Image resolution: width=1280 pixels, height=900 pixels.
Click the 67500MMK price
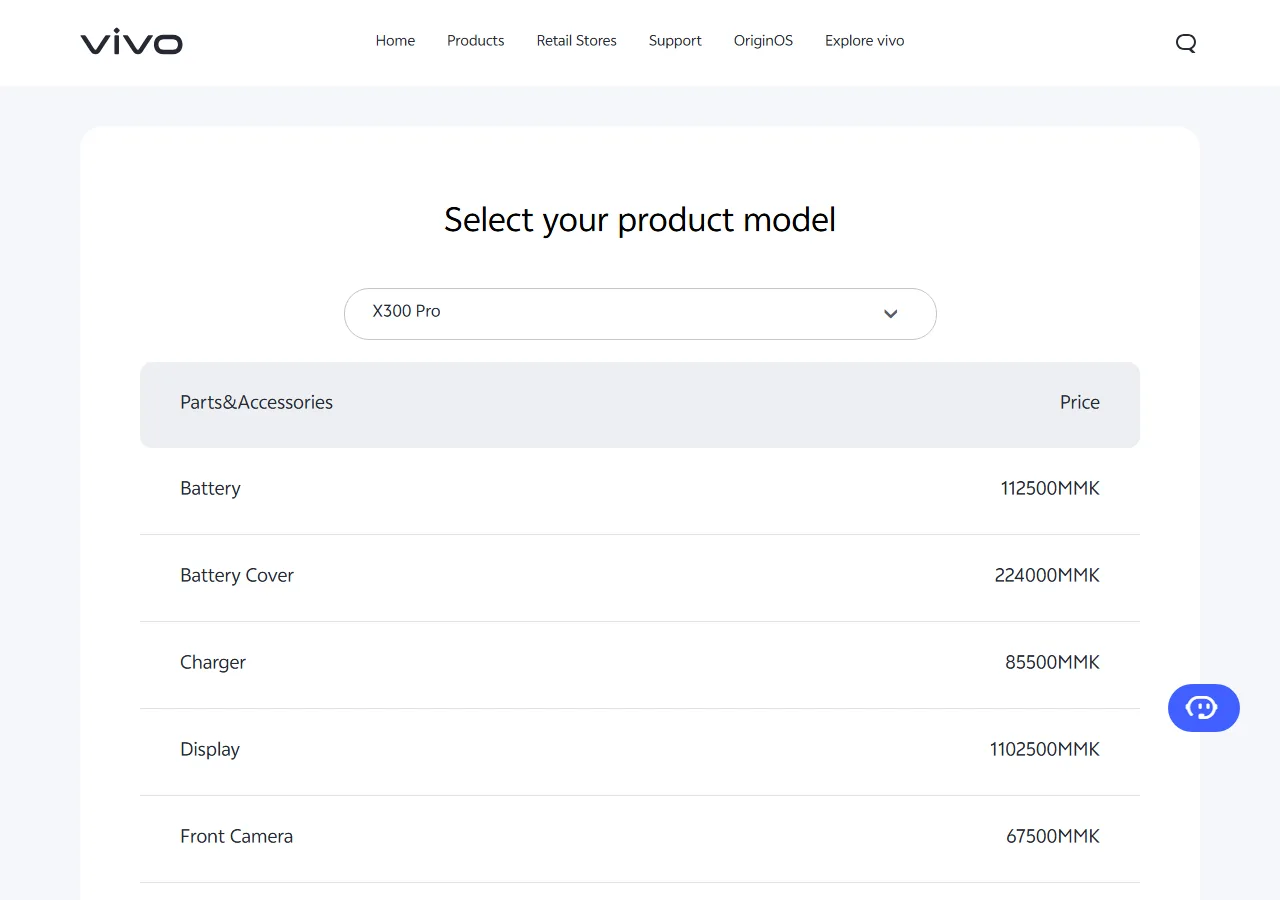1053,836
